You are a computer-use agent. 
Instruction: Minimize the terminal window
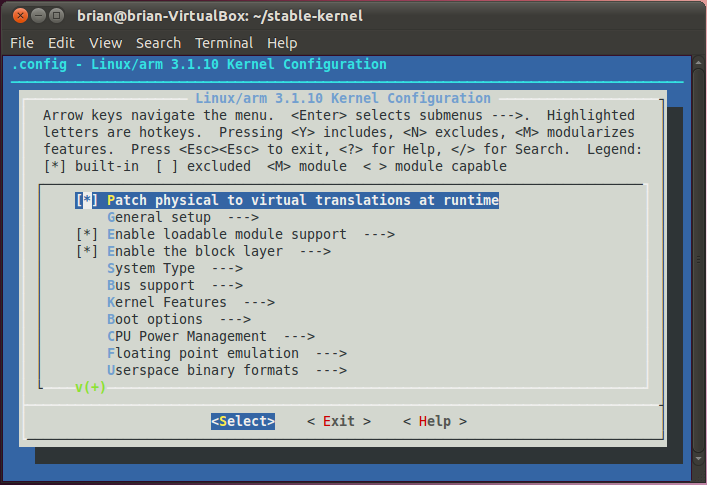pos(38,16)
